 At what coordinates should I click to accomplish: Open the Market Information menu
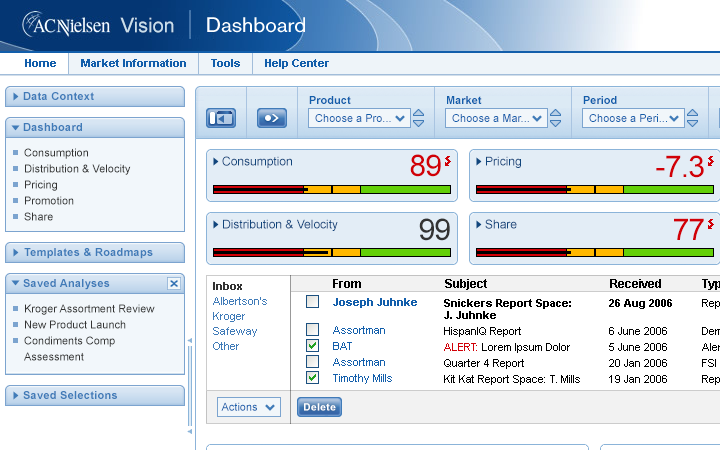(133, 63)
